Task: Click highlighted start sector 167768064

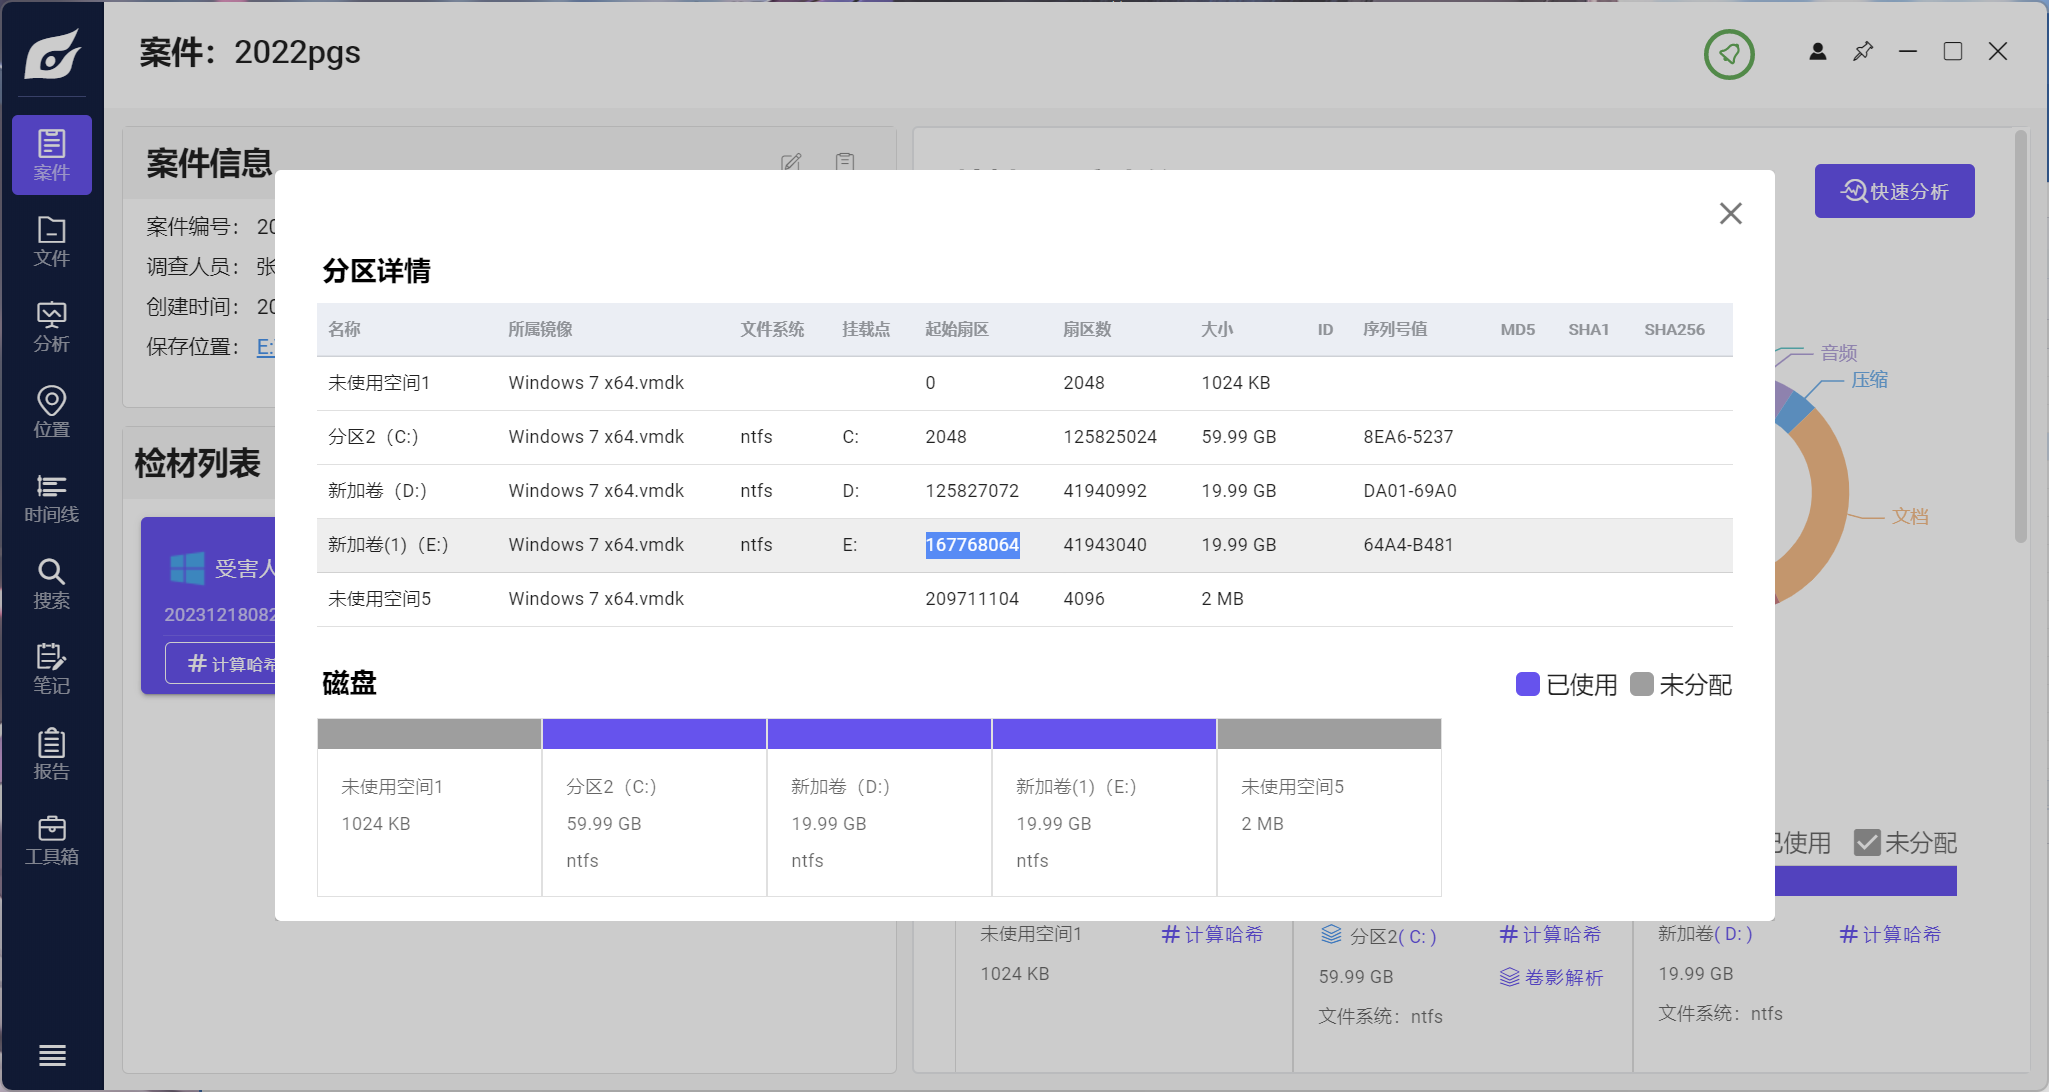Action: [x=972, y=545]
